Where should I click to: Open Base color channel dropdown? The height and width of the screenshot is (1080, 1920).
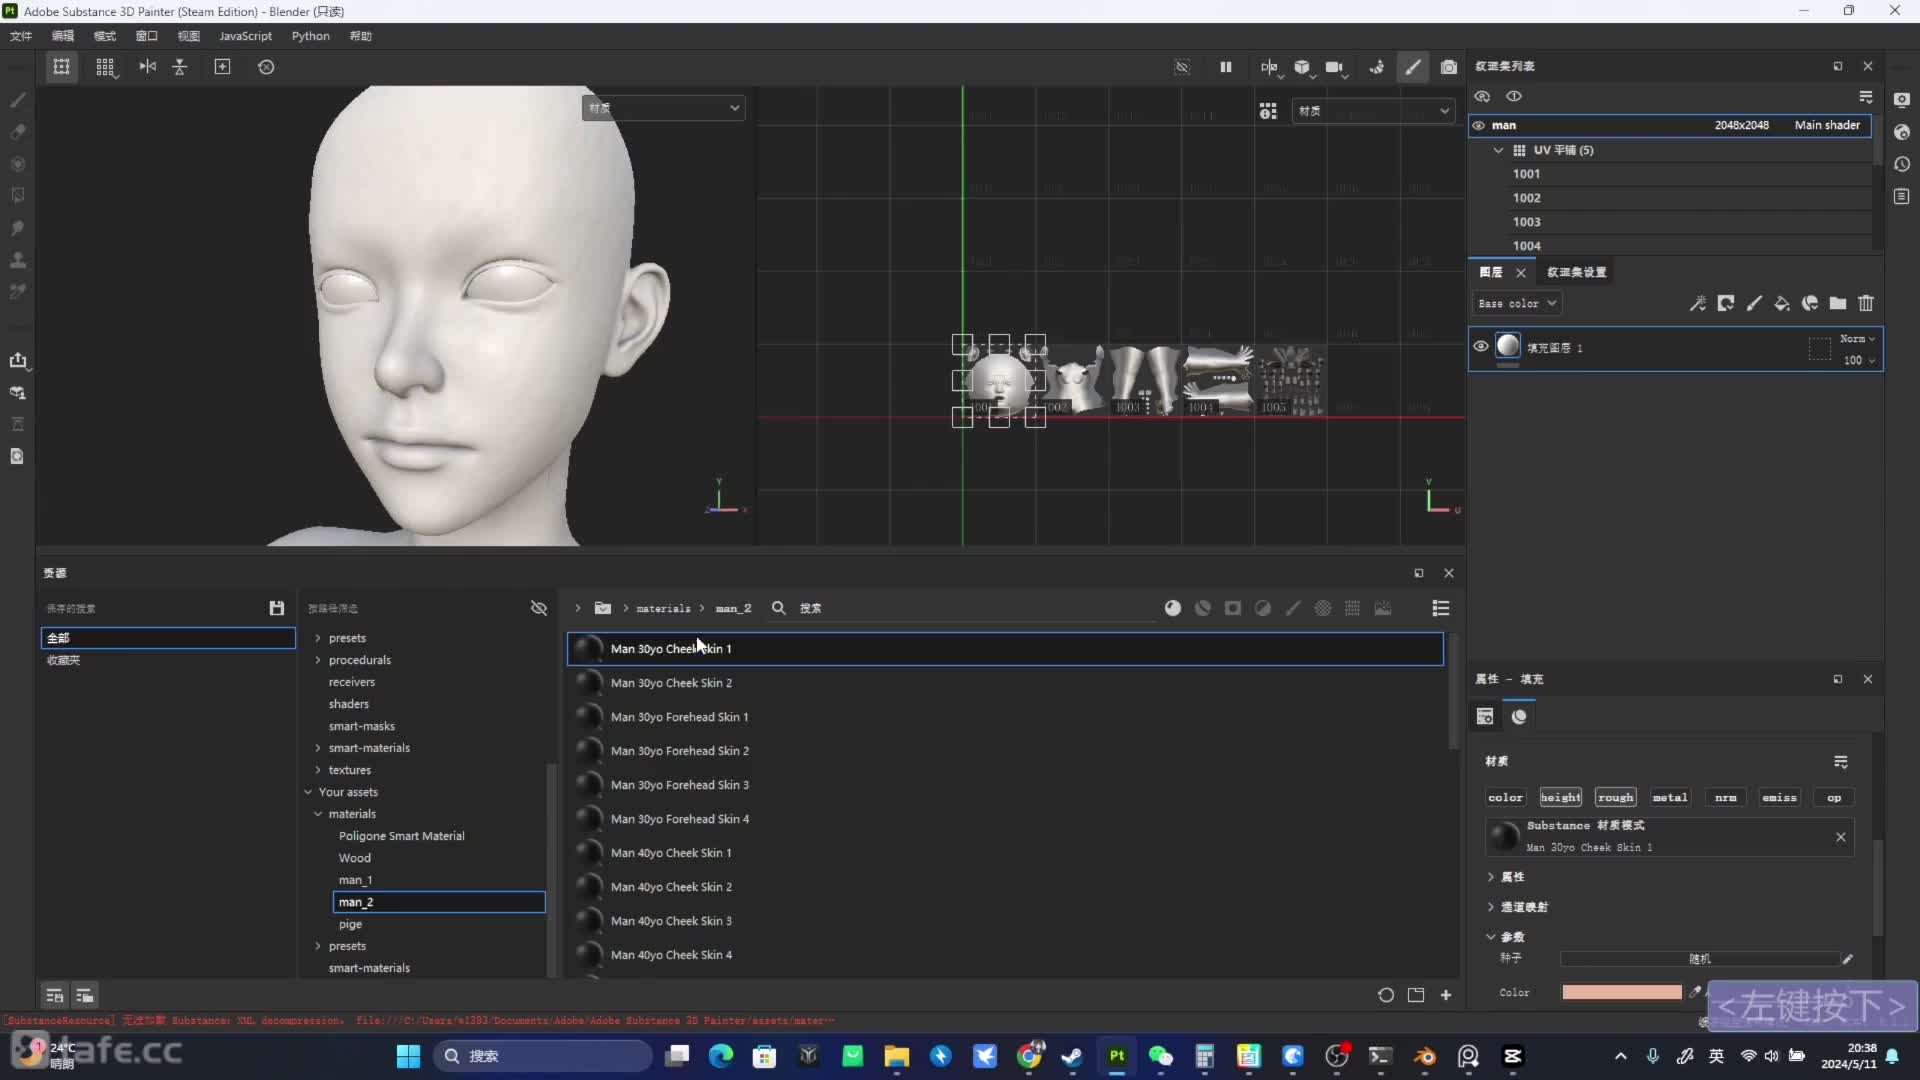[x=1517, y=303]
